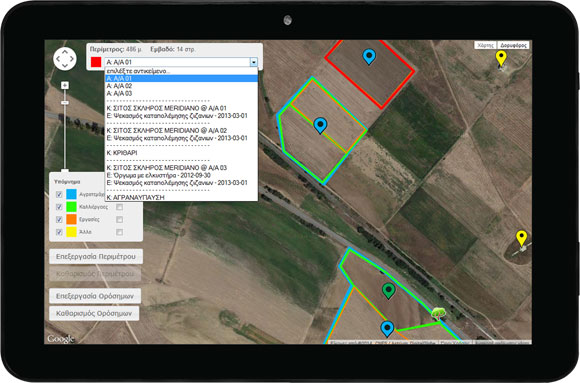580x383 pixels.
Task: Select 'E: Όργωμα με ελκυστήρα - 2012-09-30' option
Action: 181,175
